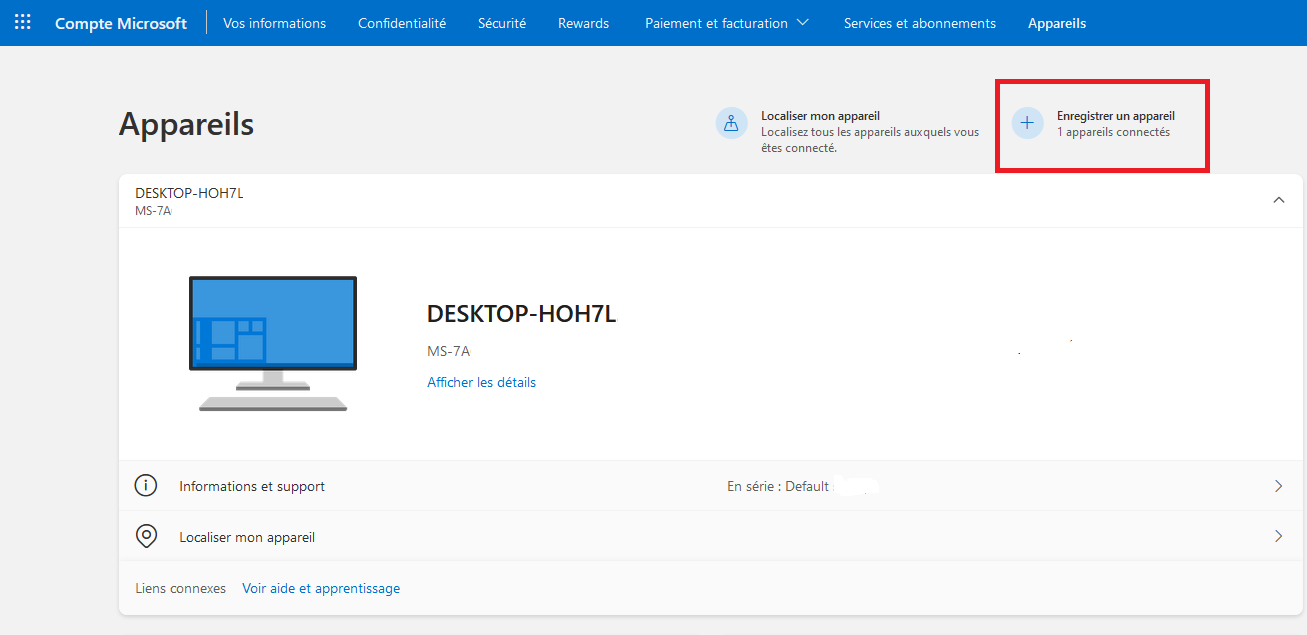Expand the Informations et support row arrow
Image resolution: width=1307 pixels, height=635 pixels.
(x=1278, y=486)
